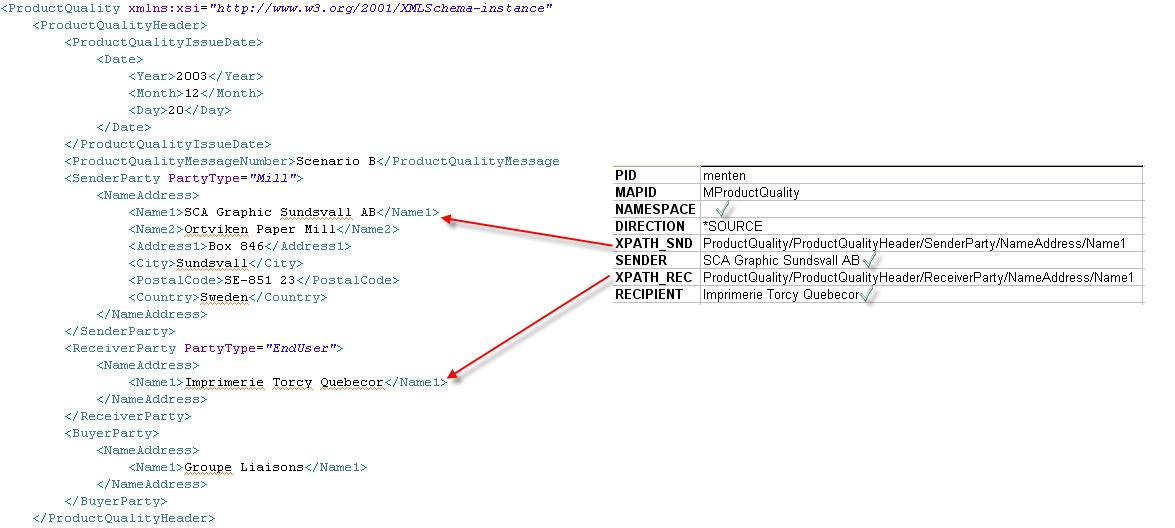Click the checkmark after Imprimerie Torcy Quebecor in the table
This screenshot has height=528, width=1175.
tap(868, 295)
